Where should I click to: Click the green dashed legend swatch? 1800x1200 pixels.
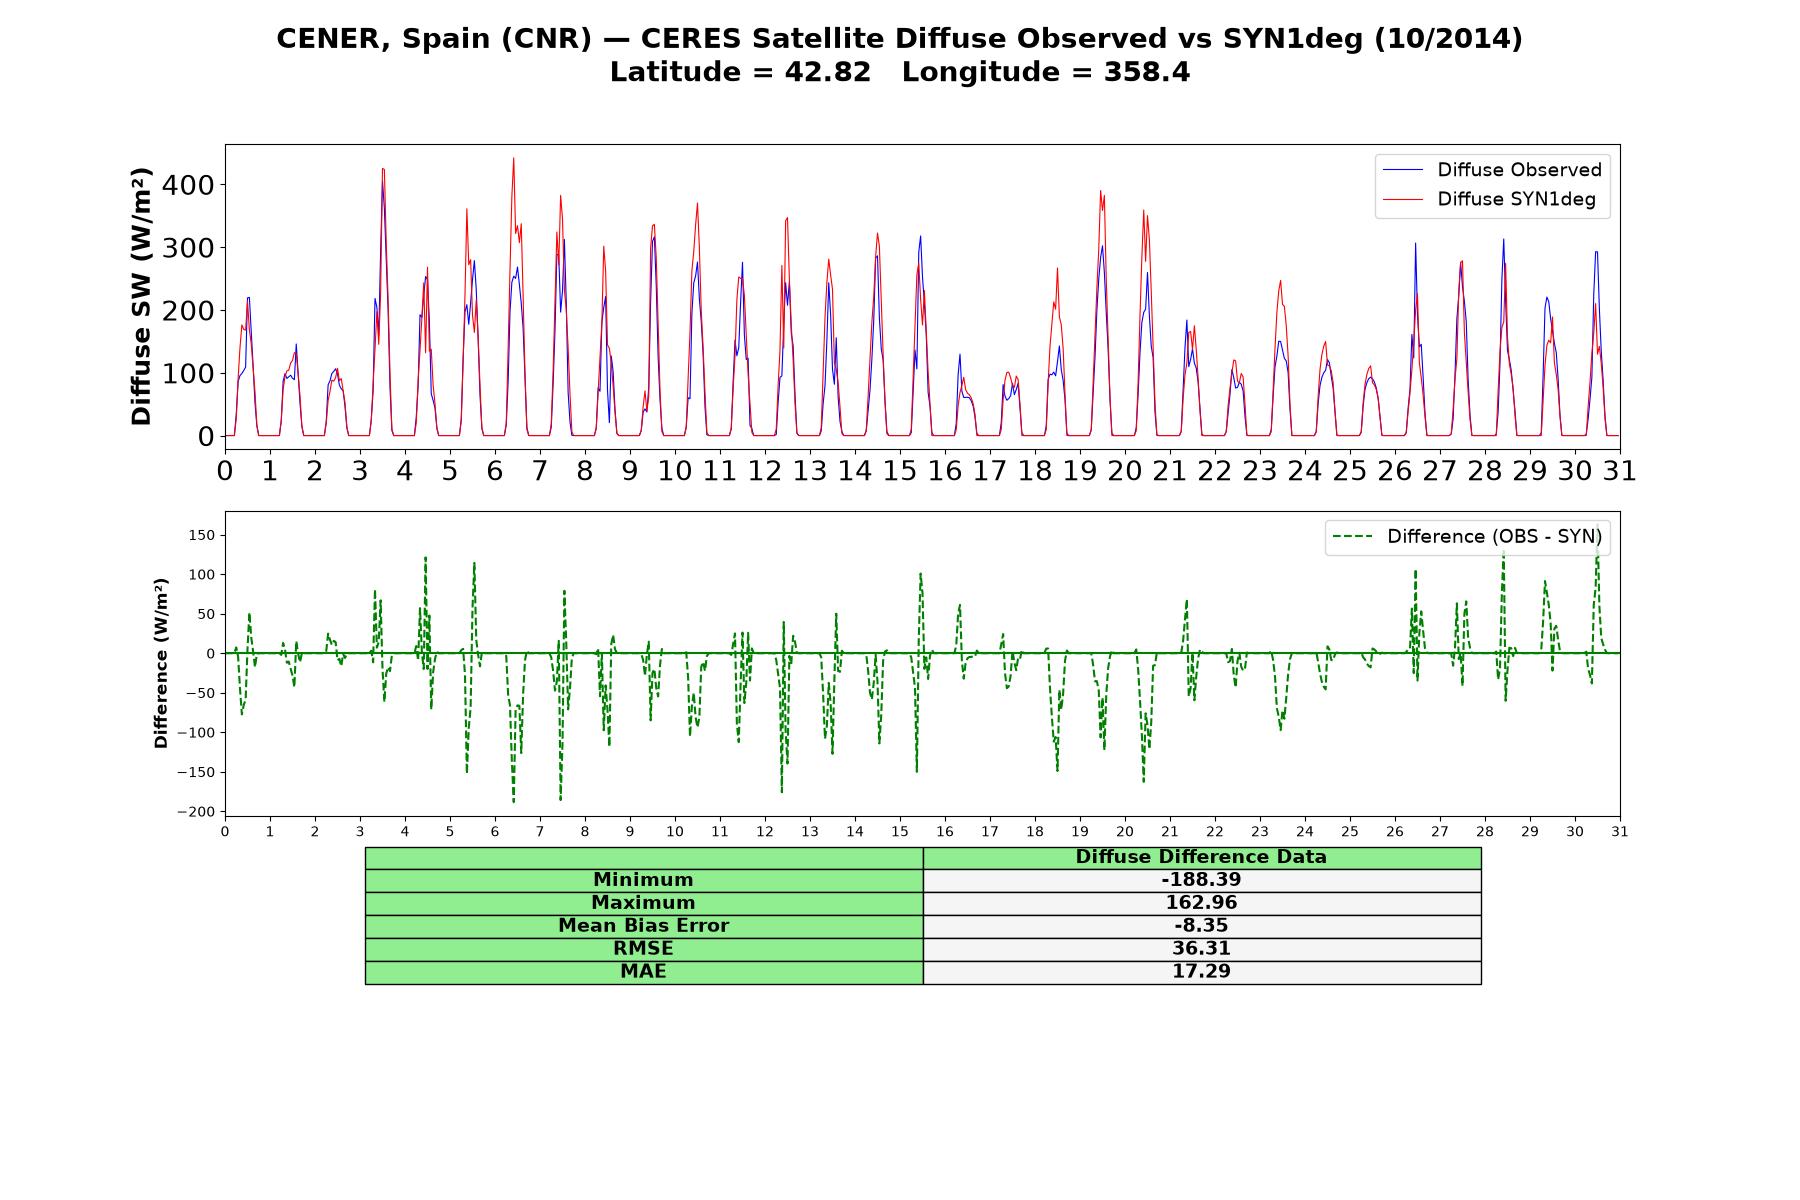pos(1352,537)
